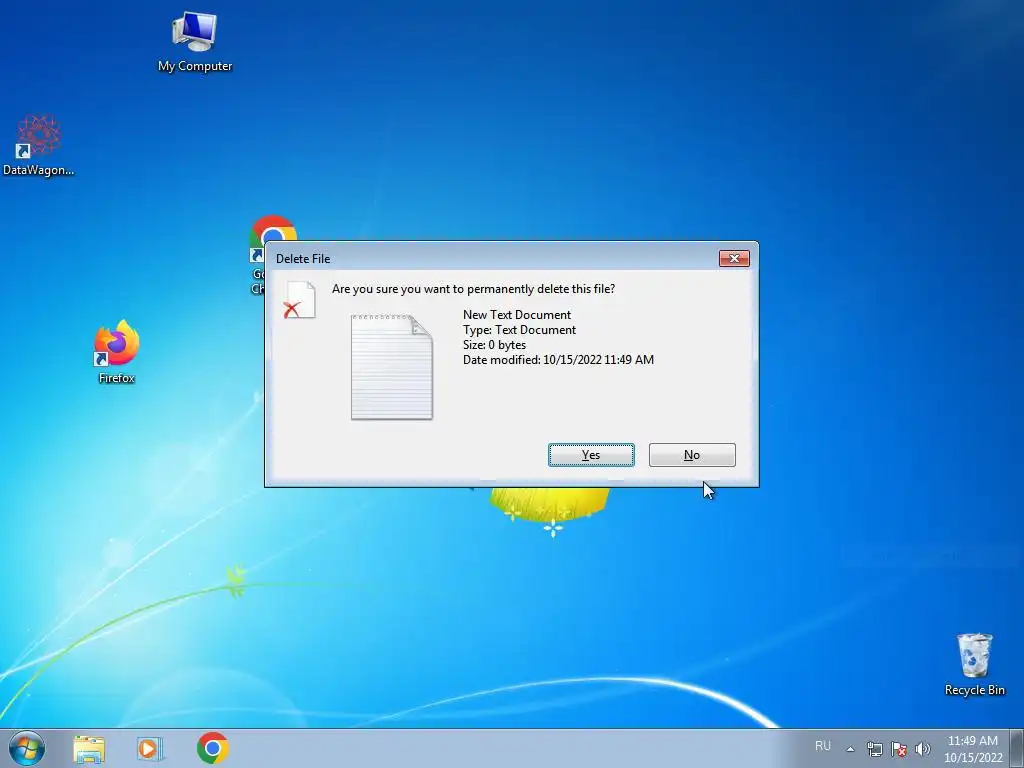This screenshot has width=1024, height=768.
Task: Click the 'New Text Document' file name
Action: [x=517, y=315]
